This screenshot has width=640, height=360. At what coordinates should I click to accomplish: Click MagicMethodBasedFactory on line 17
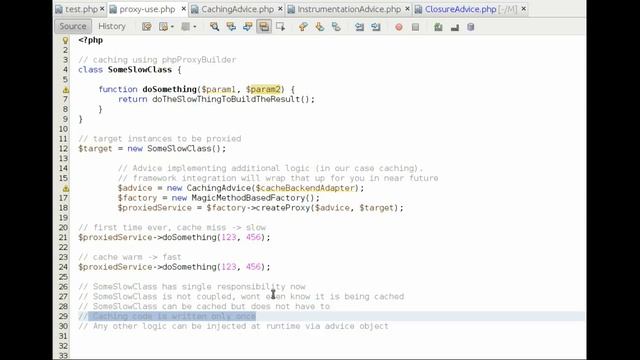point(248,198)
